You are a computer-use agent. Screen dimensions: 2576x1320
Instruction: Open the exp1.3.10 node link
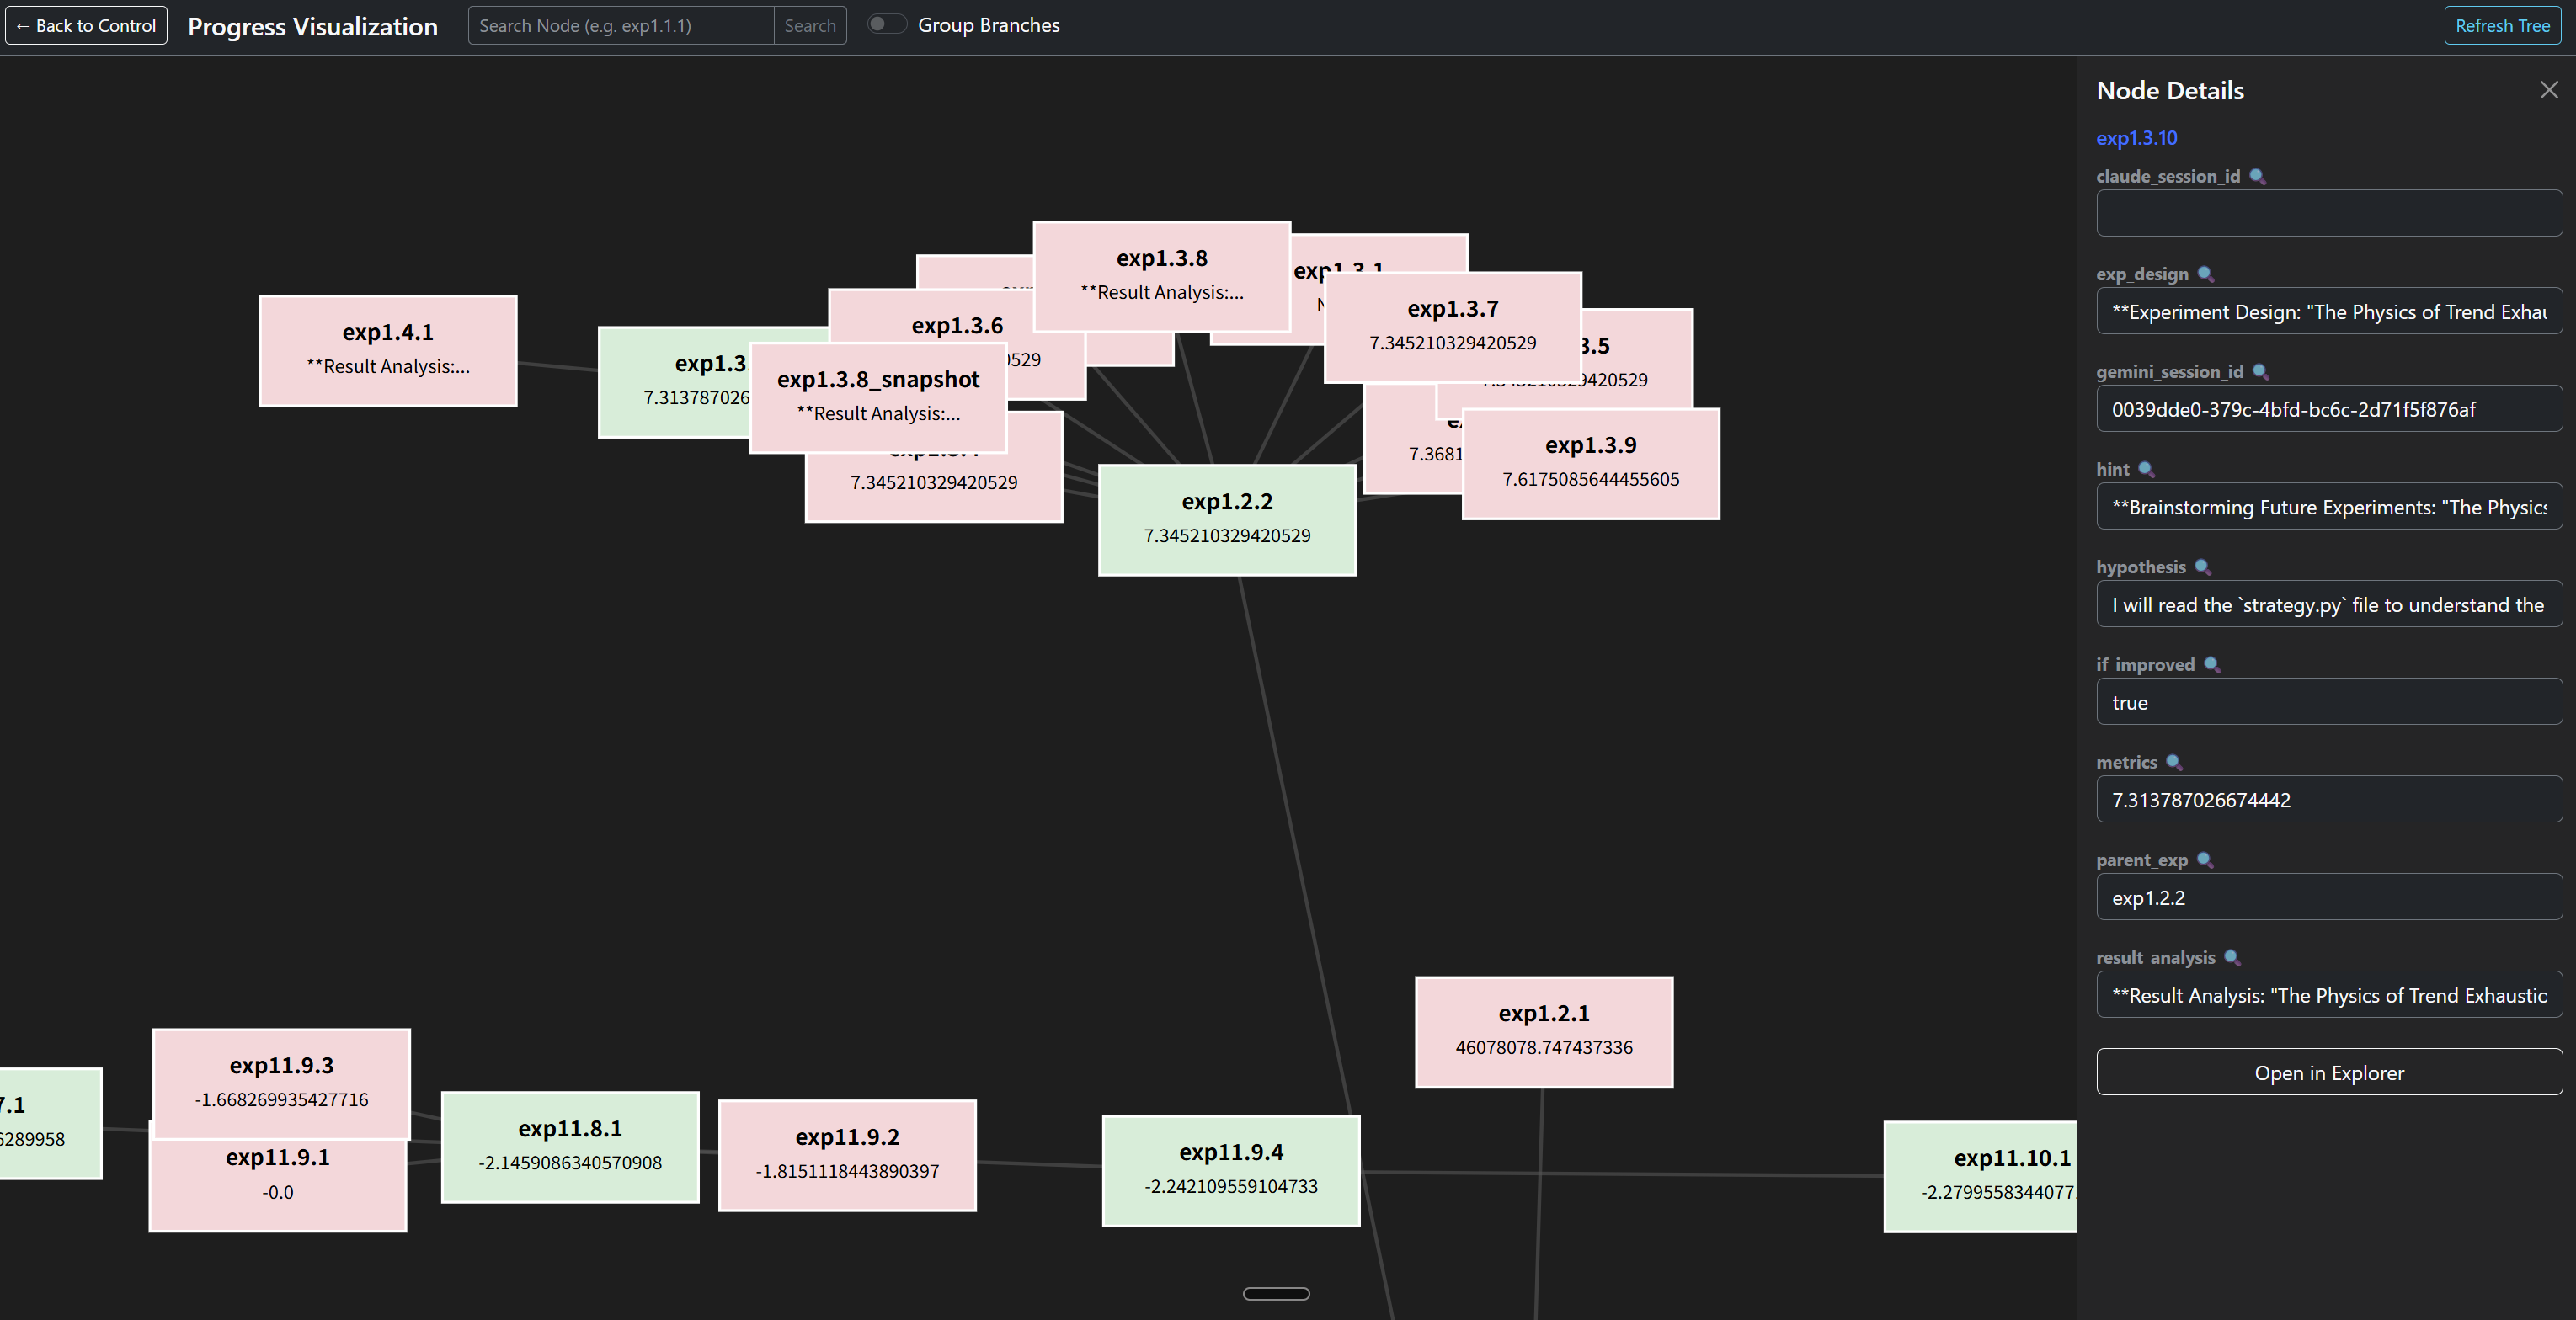coord(2136,138)
